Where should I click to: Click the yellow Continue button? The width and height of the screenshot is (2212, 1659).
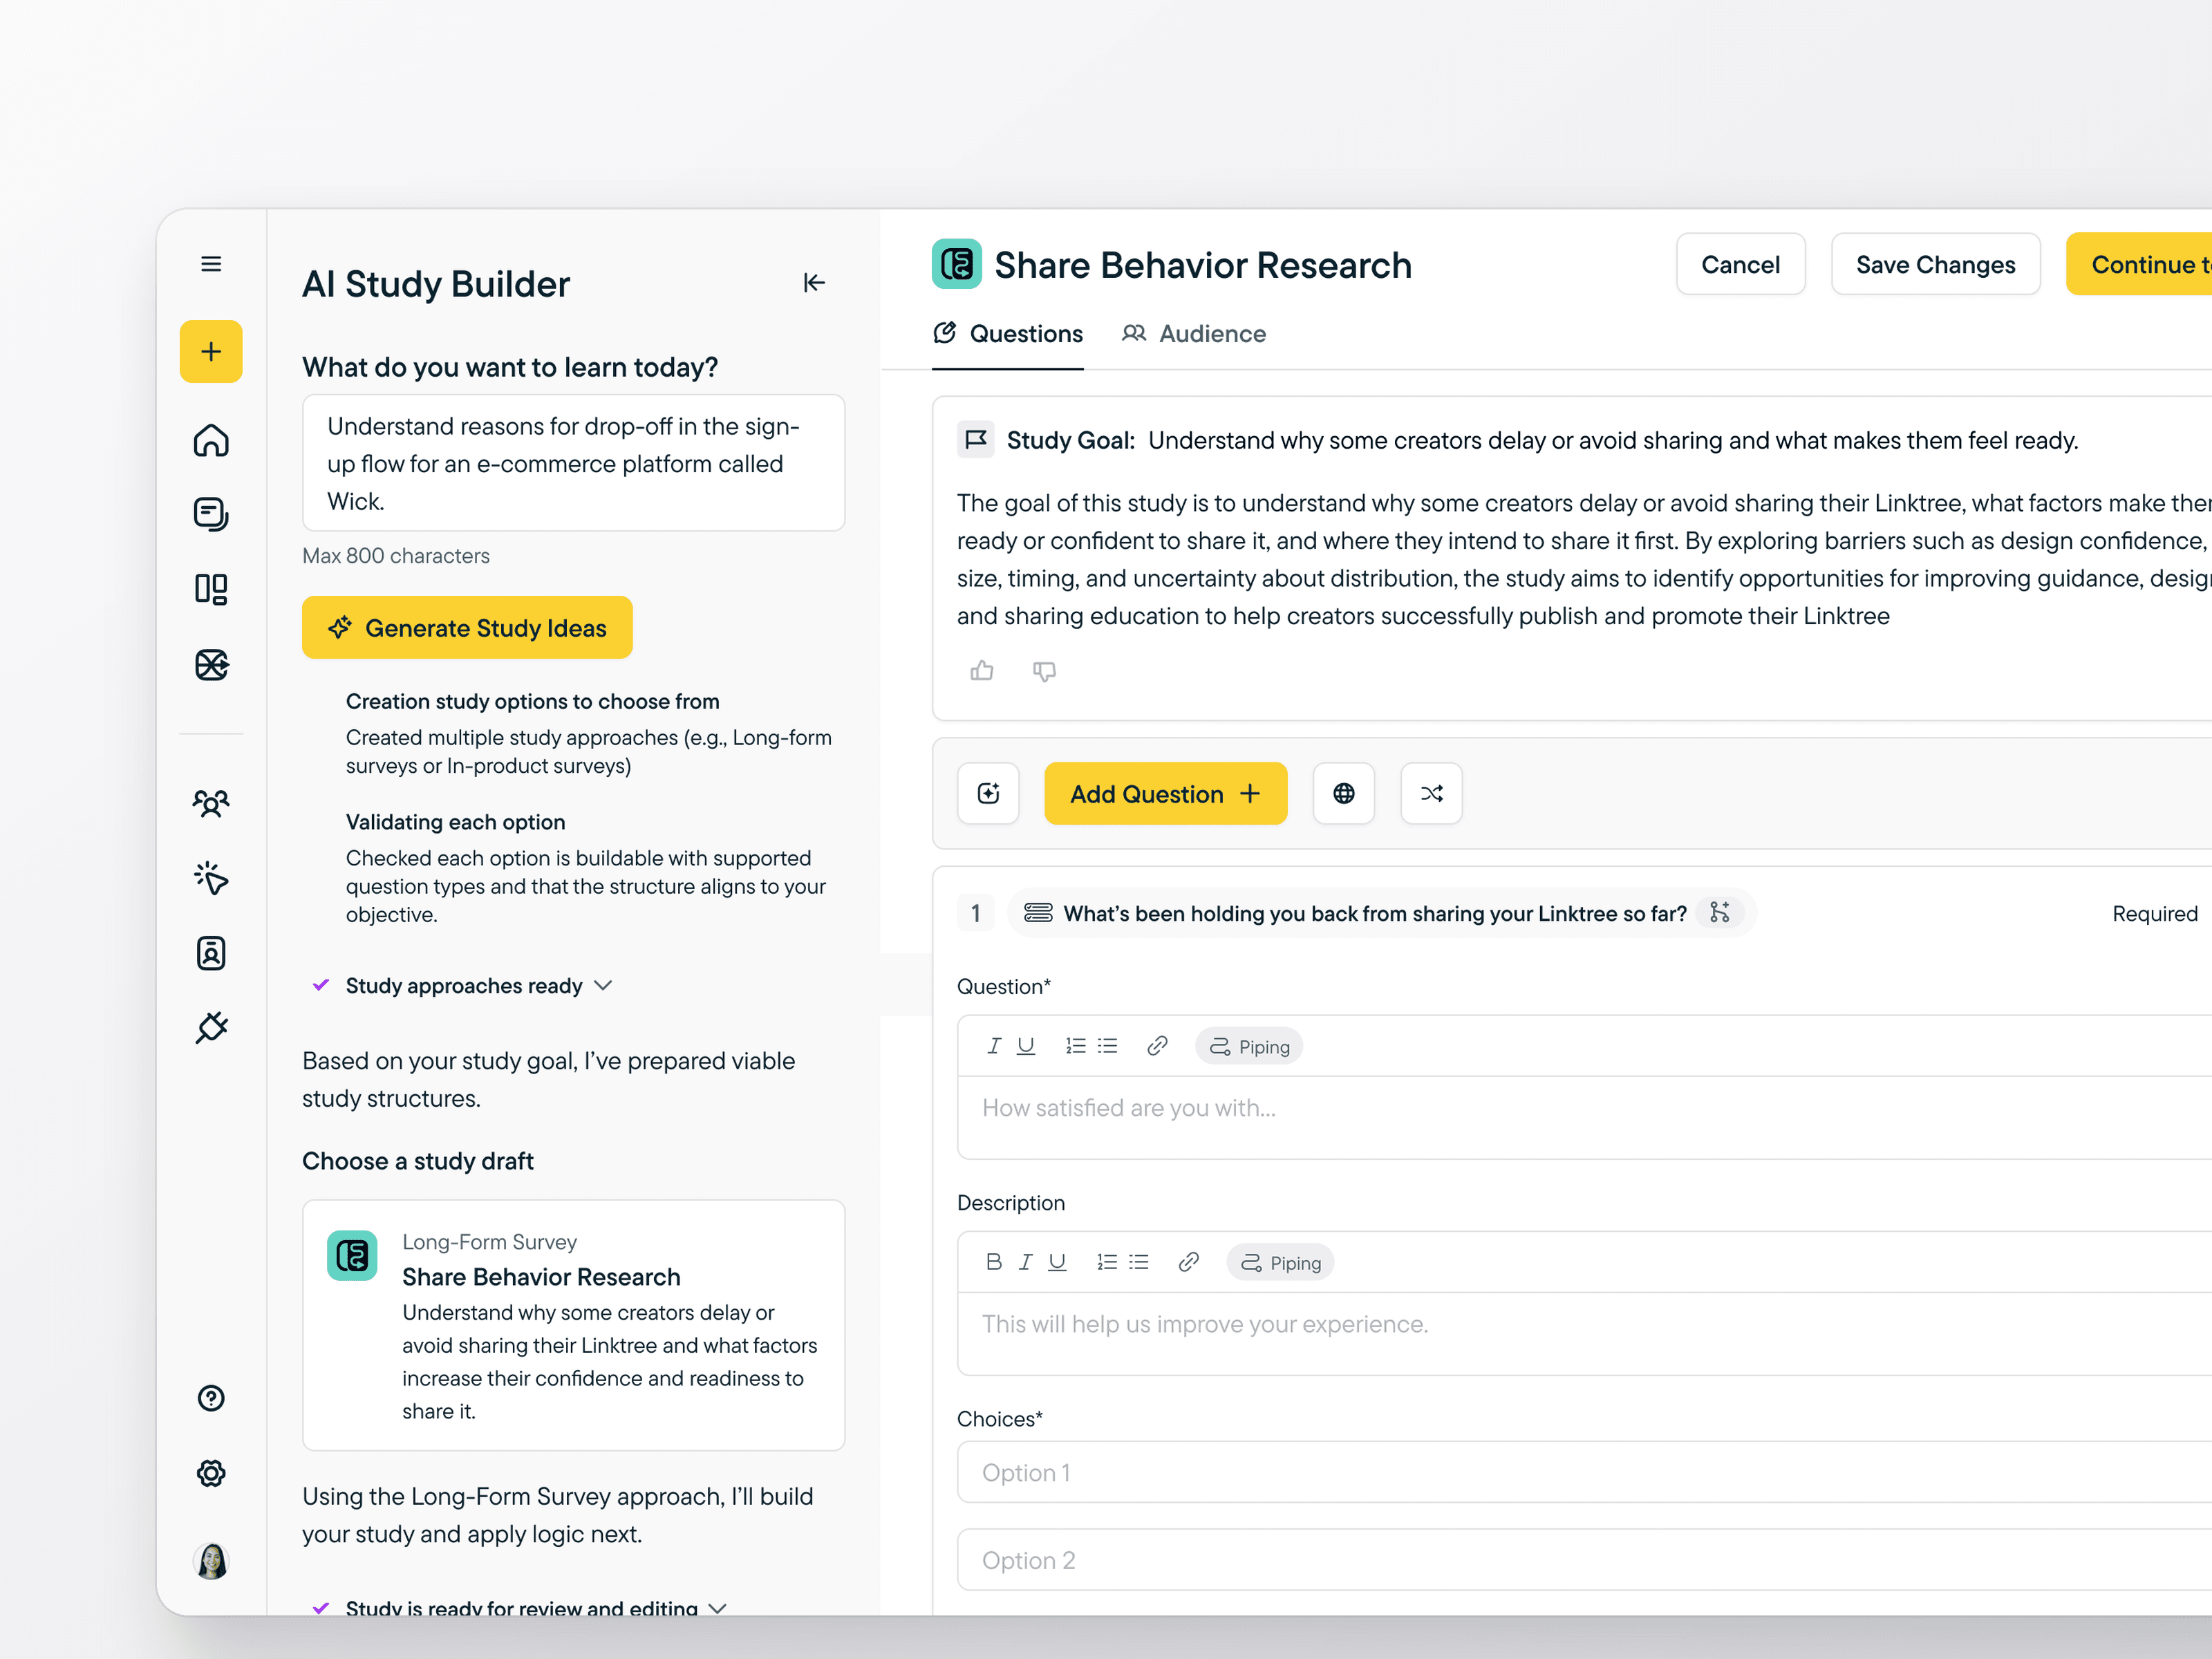tap(2139, 264)
